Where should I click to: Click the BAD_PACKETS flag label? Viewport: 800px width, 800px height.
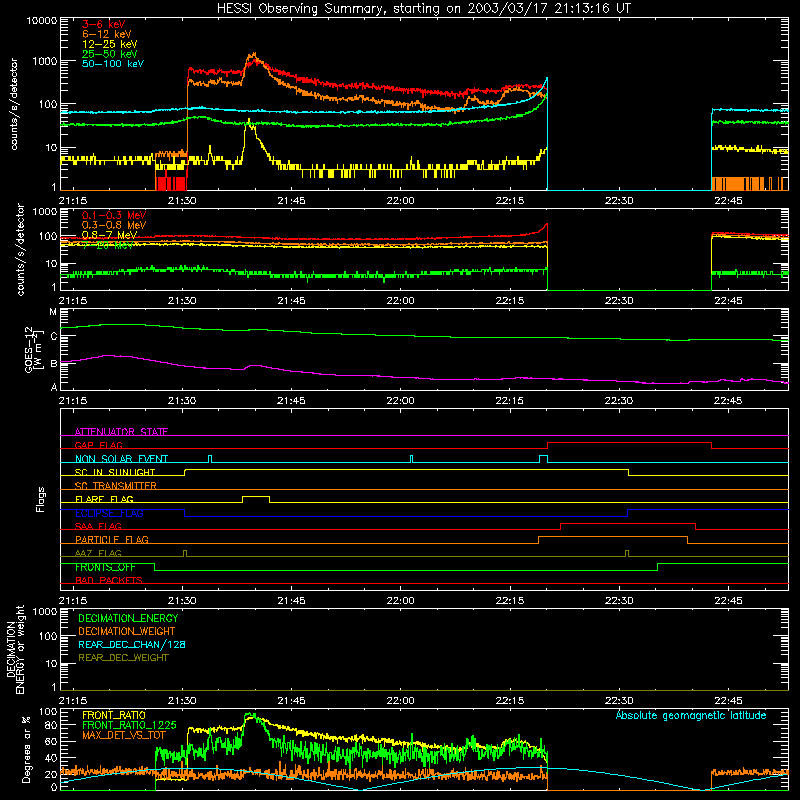[x=109, y=581]
